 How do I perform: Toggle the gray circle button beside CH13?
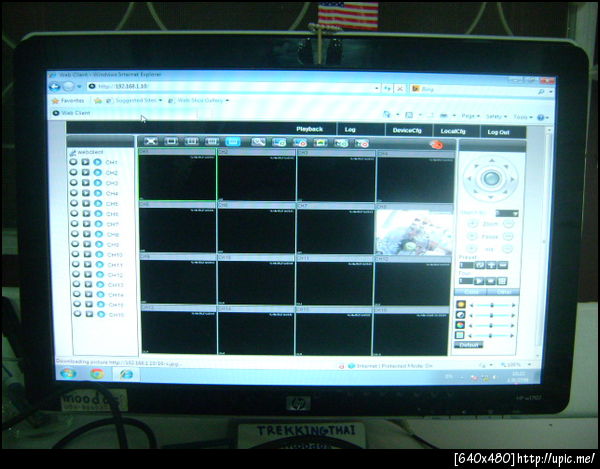77,284
